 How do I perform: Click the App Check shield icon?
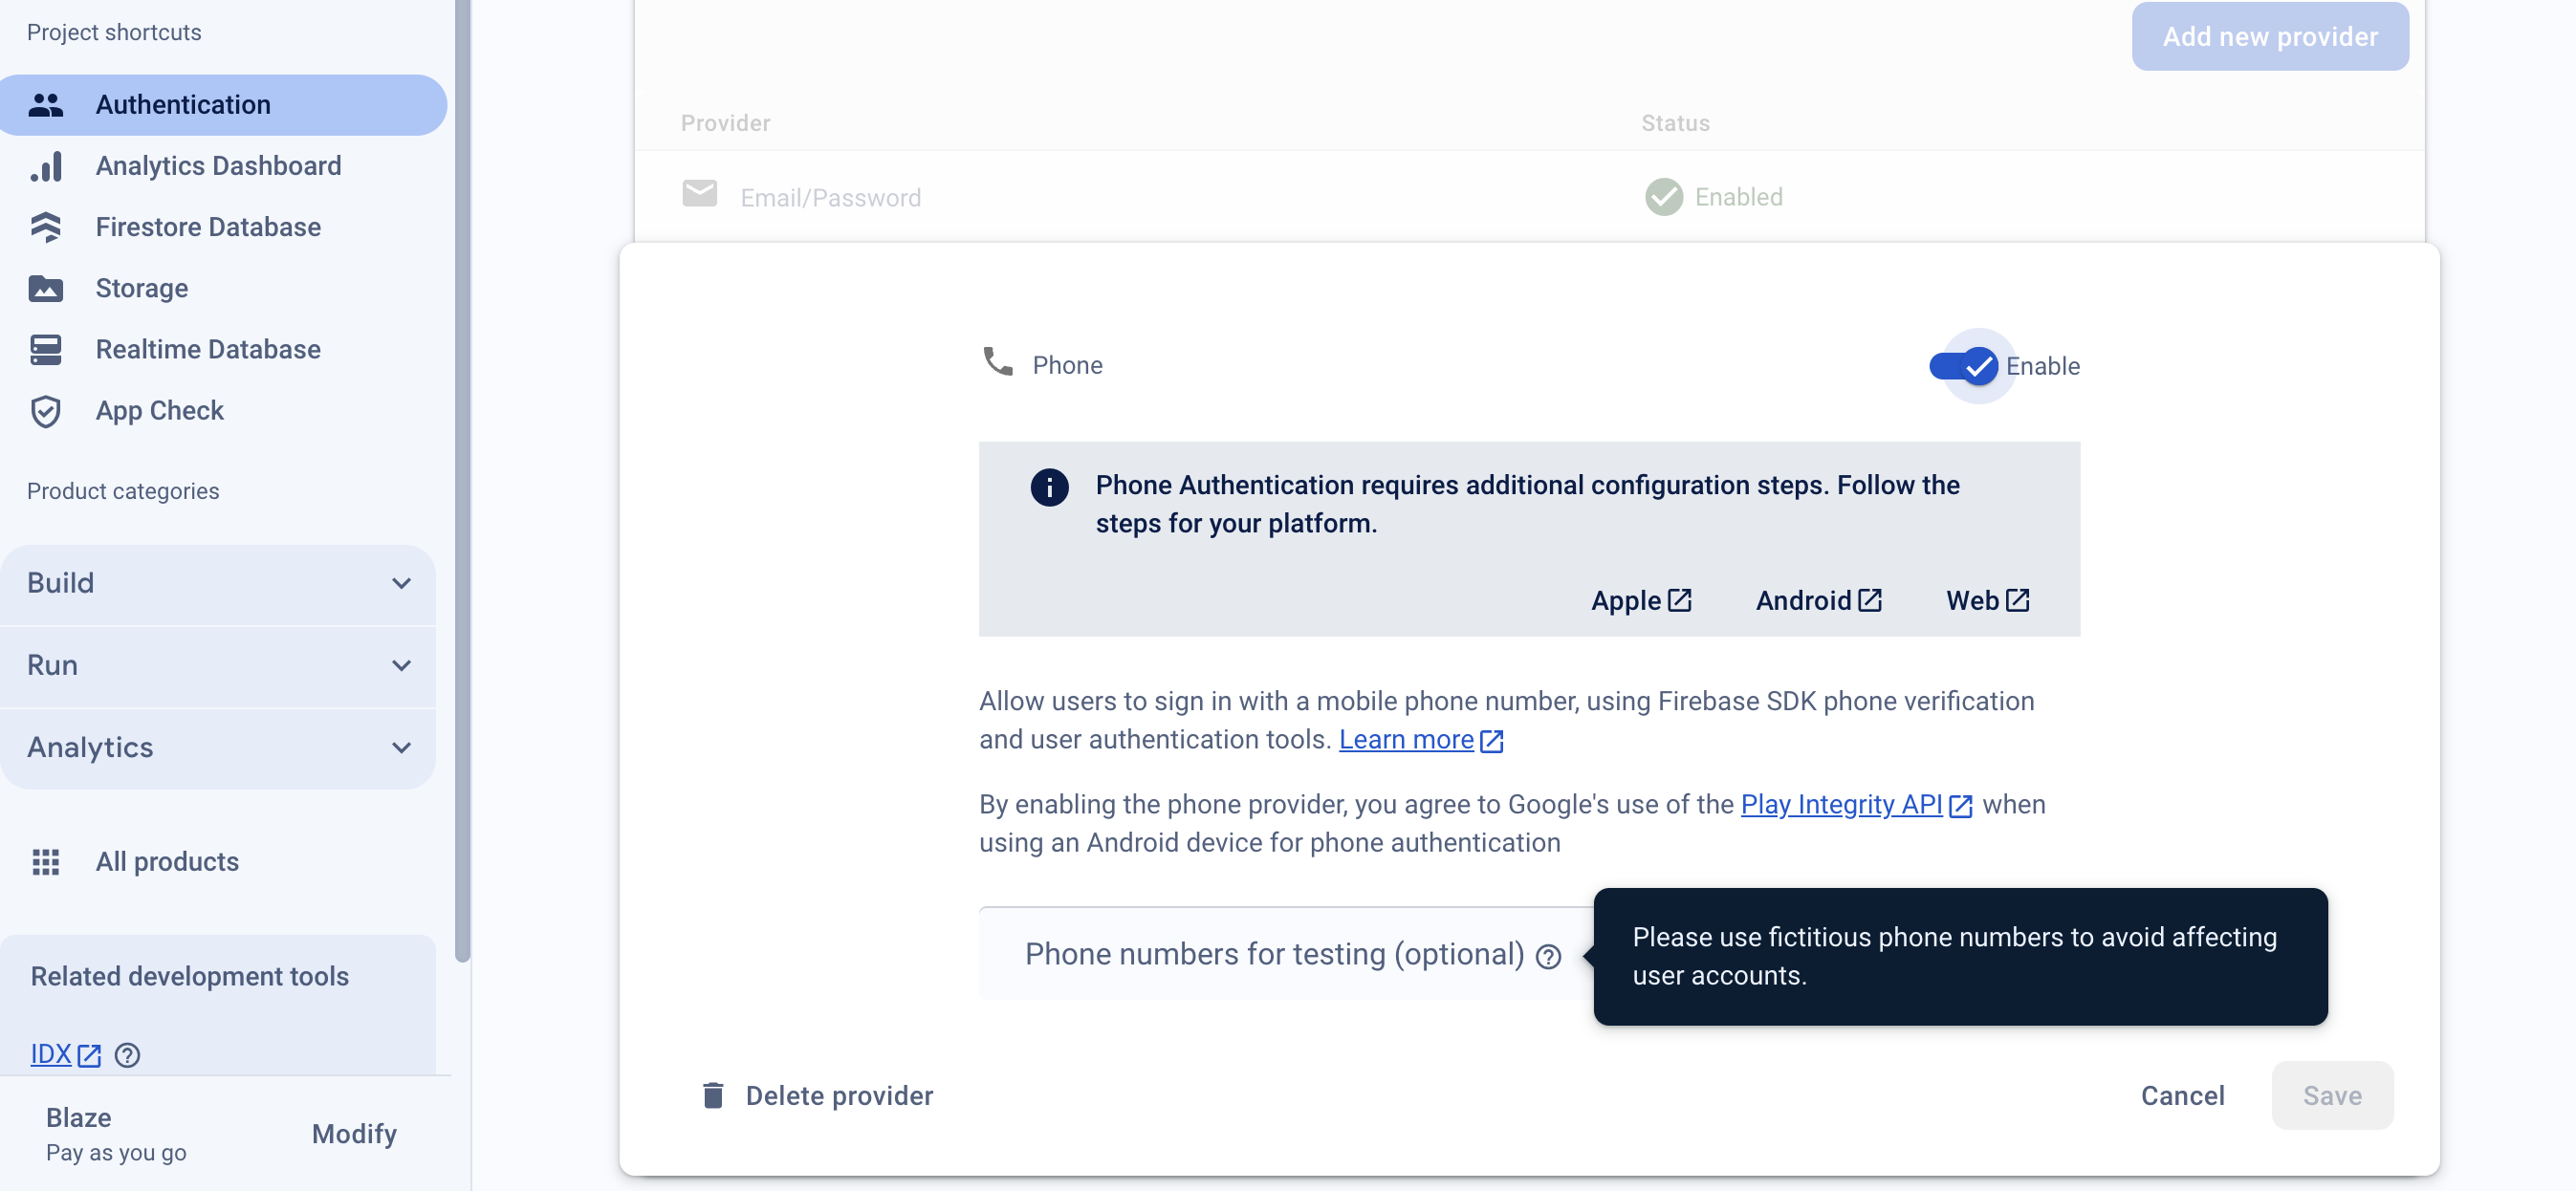click(46, 411)
